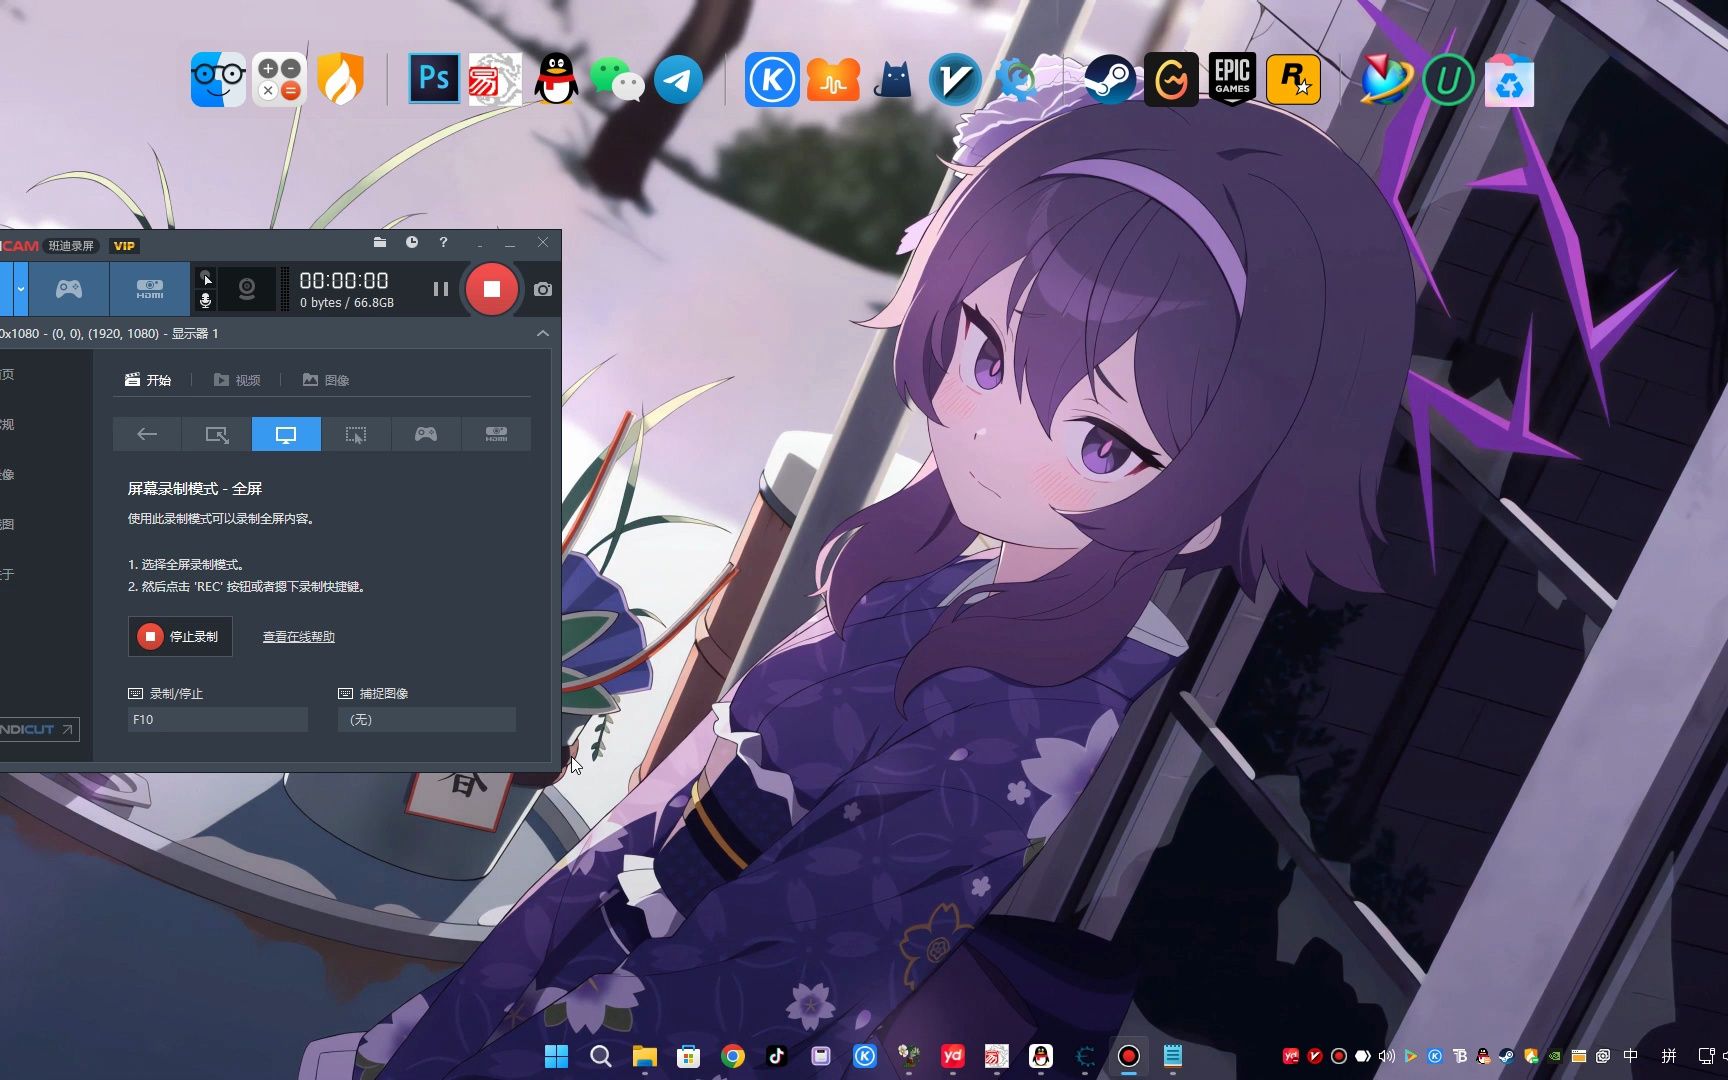This screenshot has height=1080, width=1728.
Task: Collapse the panel with the chevron up
Action: (x=543, y=333)
